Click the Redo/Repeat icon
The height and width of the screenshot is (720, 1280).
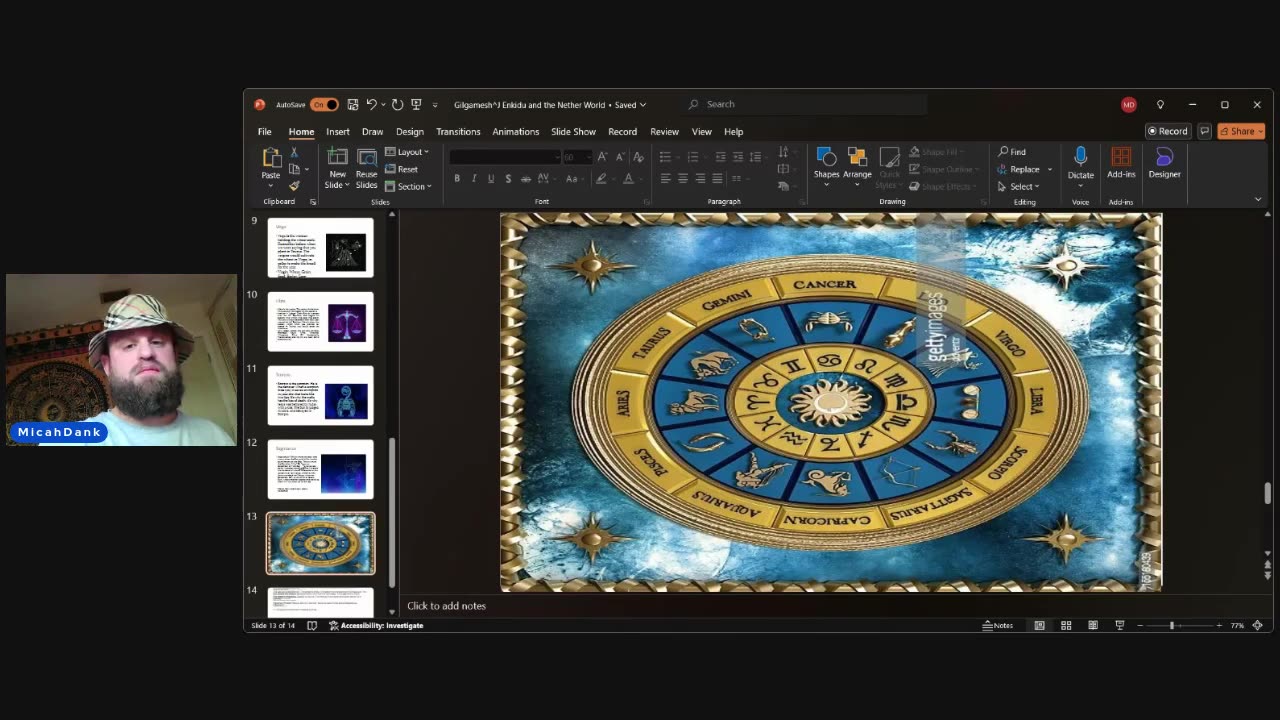click(x=397, y=105)
